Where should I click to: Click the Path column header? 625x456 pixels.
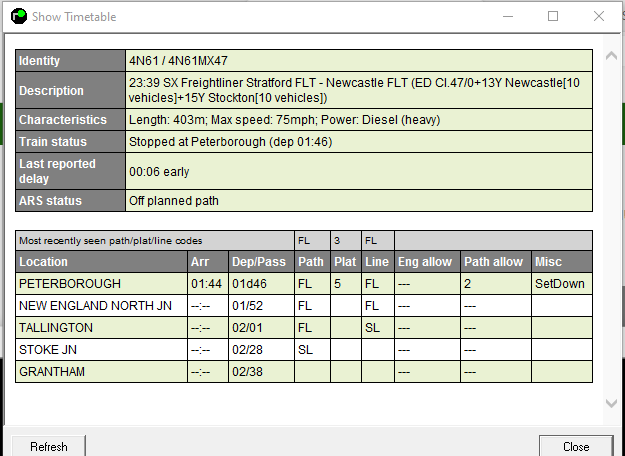coord(312,262)
